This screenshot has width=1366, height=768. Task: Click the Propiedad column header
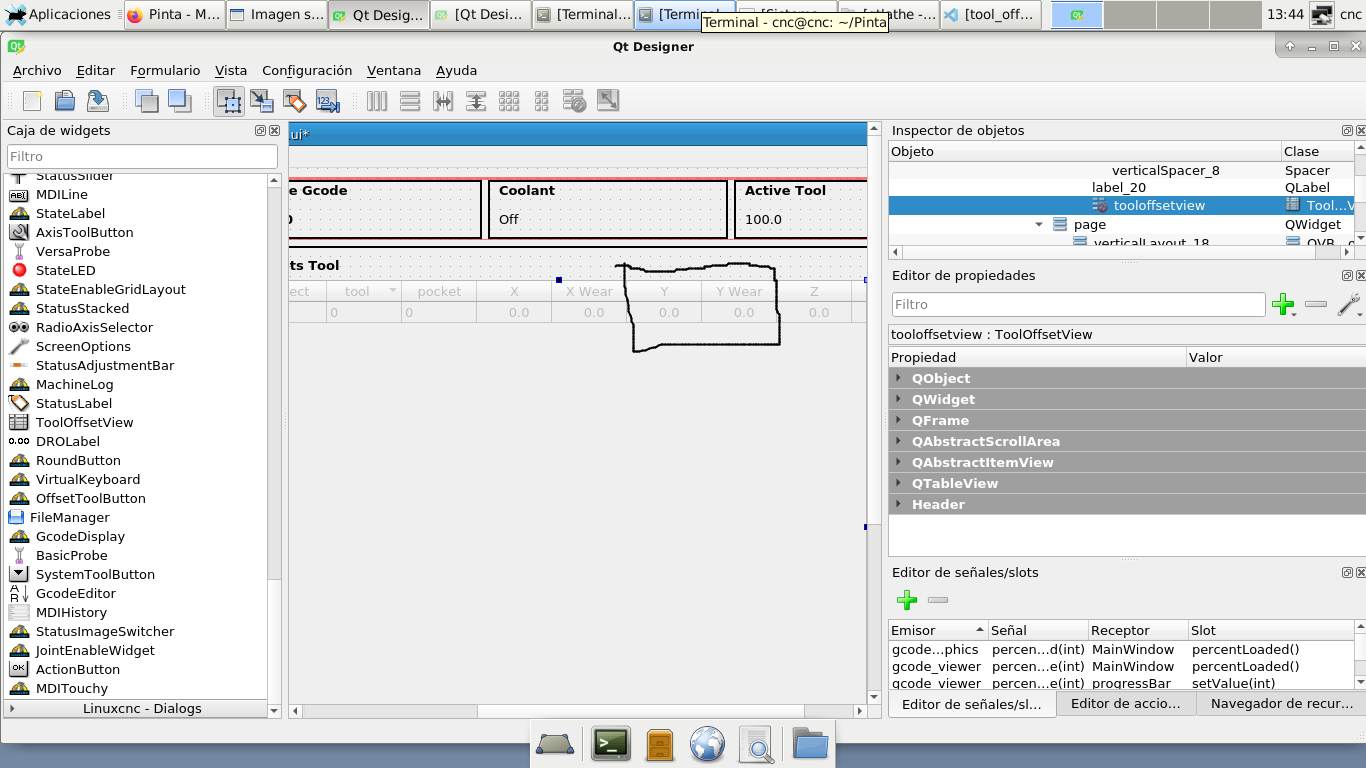pos(1037,357)
